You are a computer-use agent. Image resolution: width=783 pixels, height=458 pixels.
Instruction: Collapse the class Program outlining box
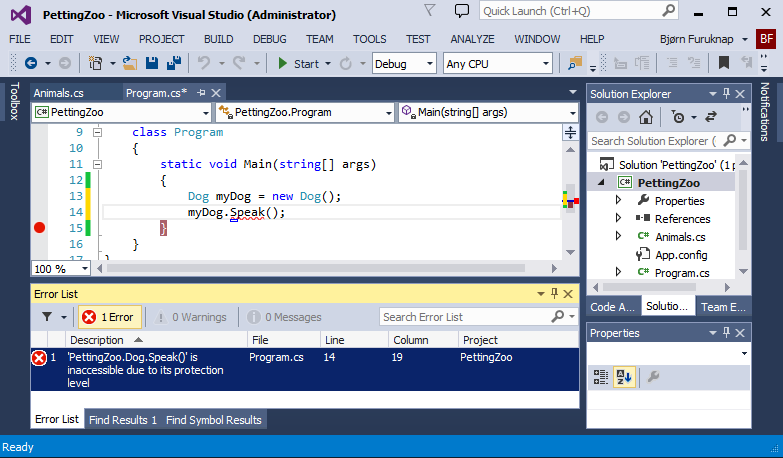98,132
